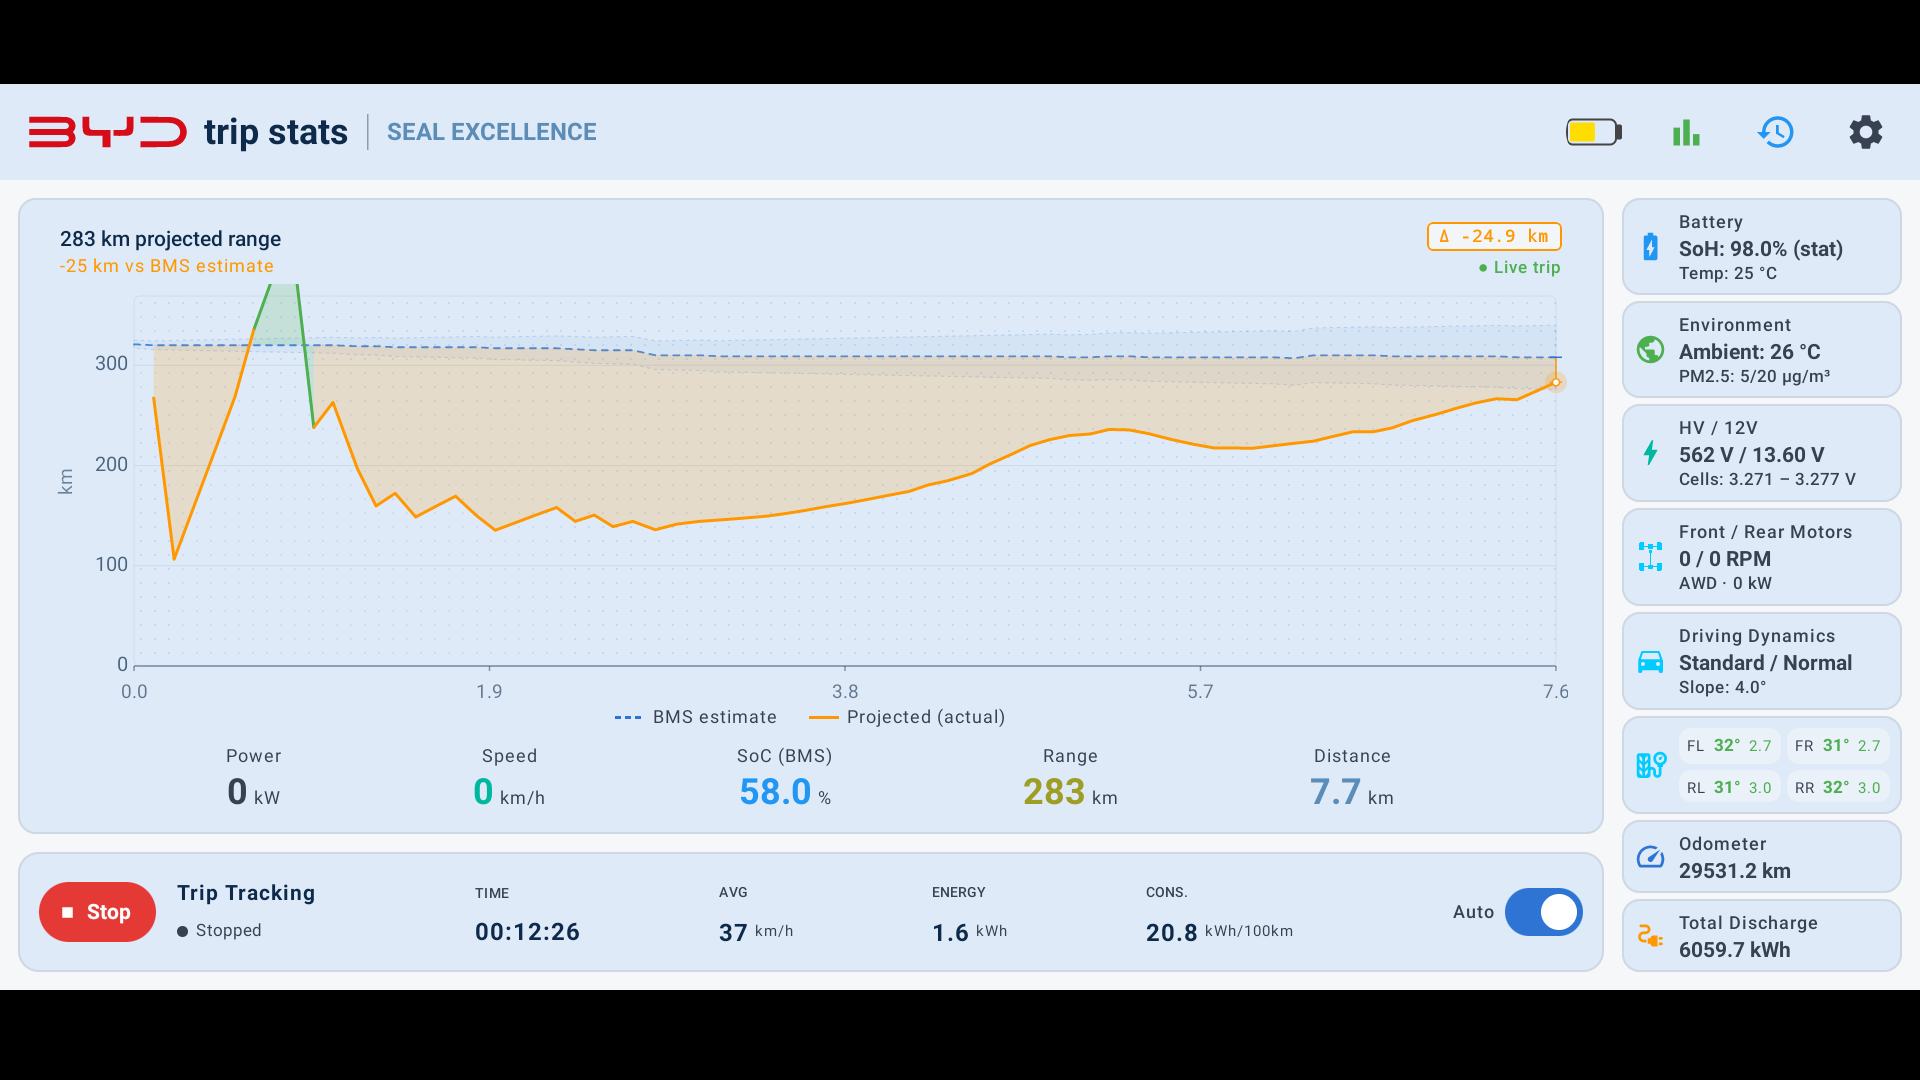The width and height of the screenshot is (1920, 1080).
Task: Click the Total Discharge plug icon
Action: pos(1650,936)
